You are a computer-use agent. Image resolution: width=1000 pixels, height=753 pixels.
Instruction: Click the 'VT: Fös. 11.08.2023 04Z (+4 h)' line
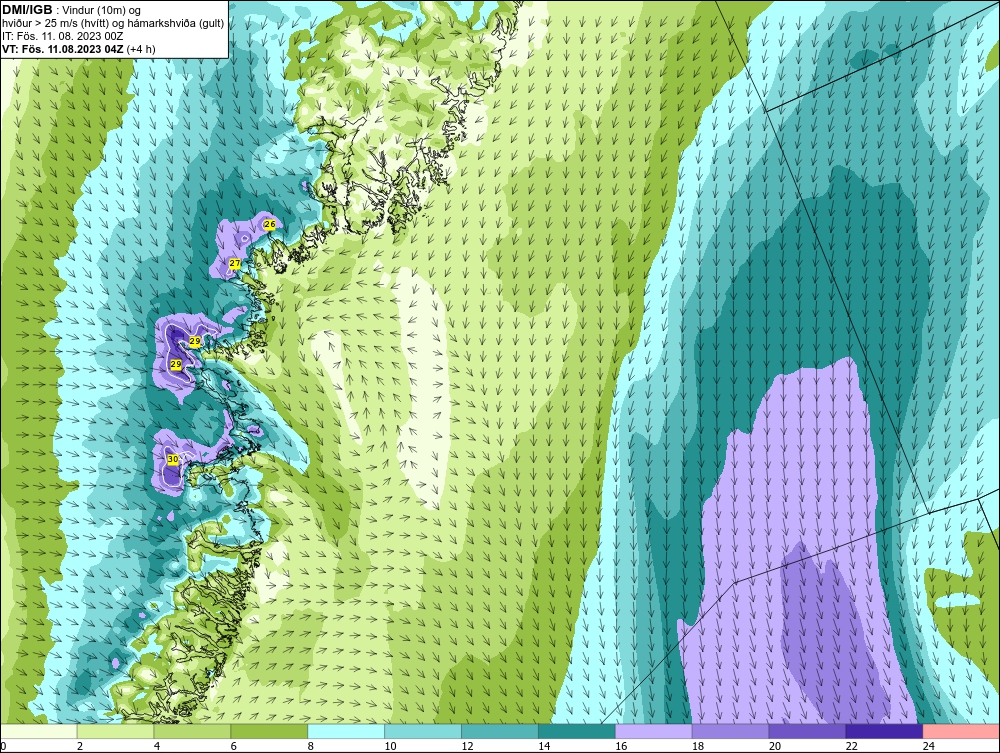coord(78,48)
